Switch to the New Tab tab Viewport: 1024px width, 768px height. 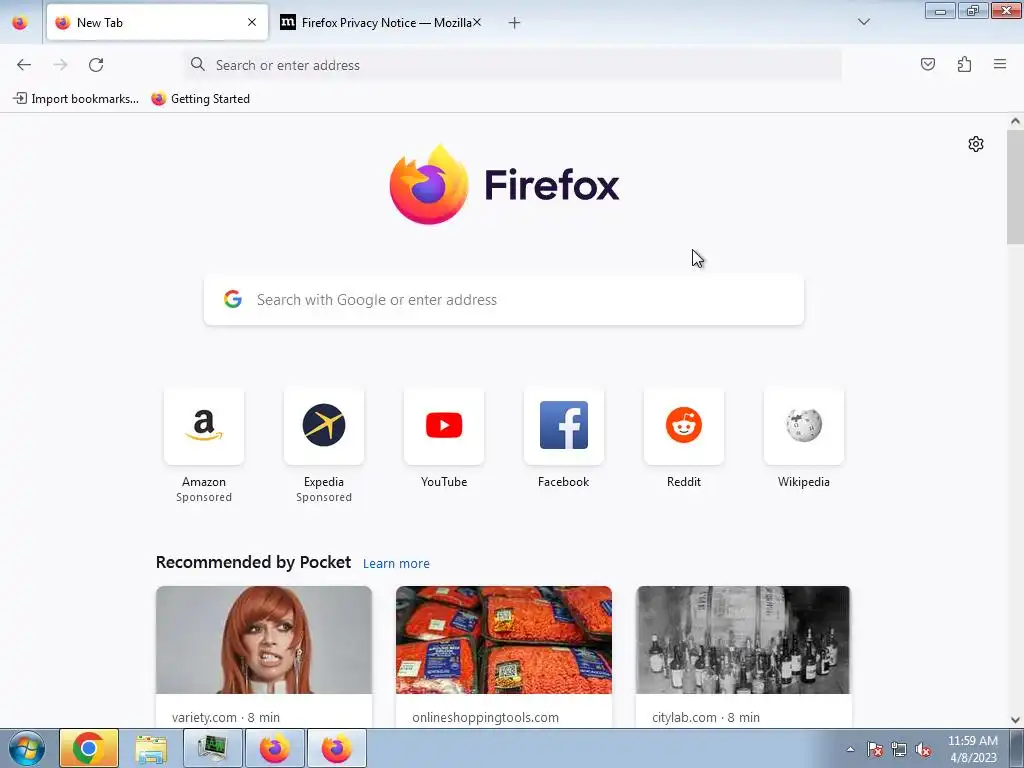[157, 22]
